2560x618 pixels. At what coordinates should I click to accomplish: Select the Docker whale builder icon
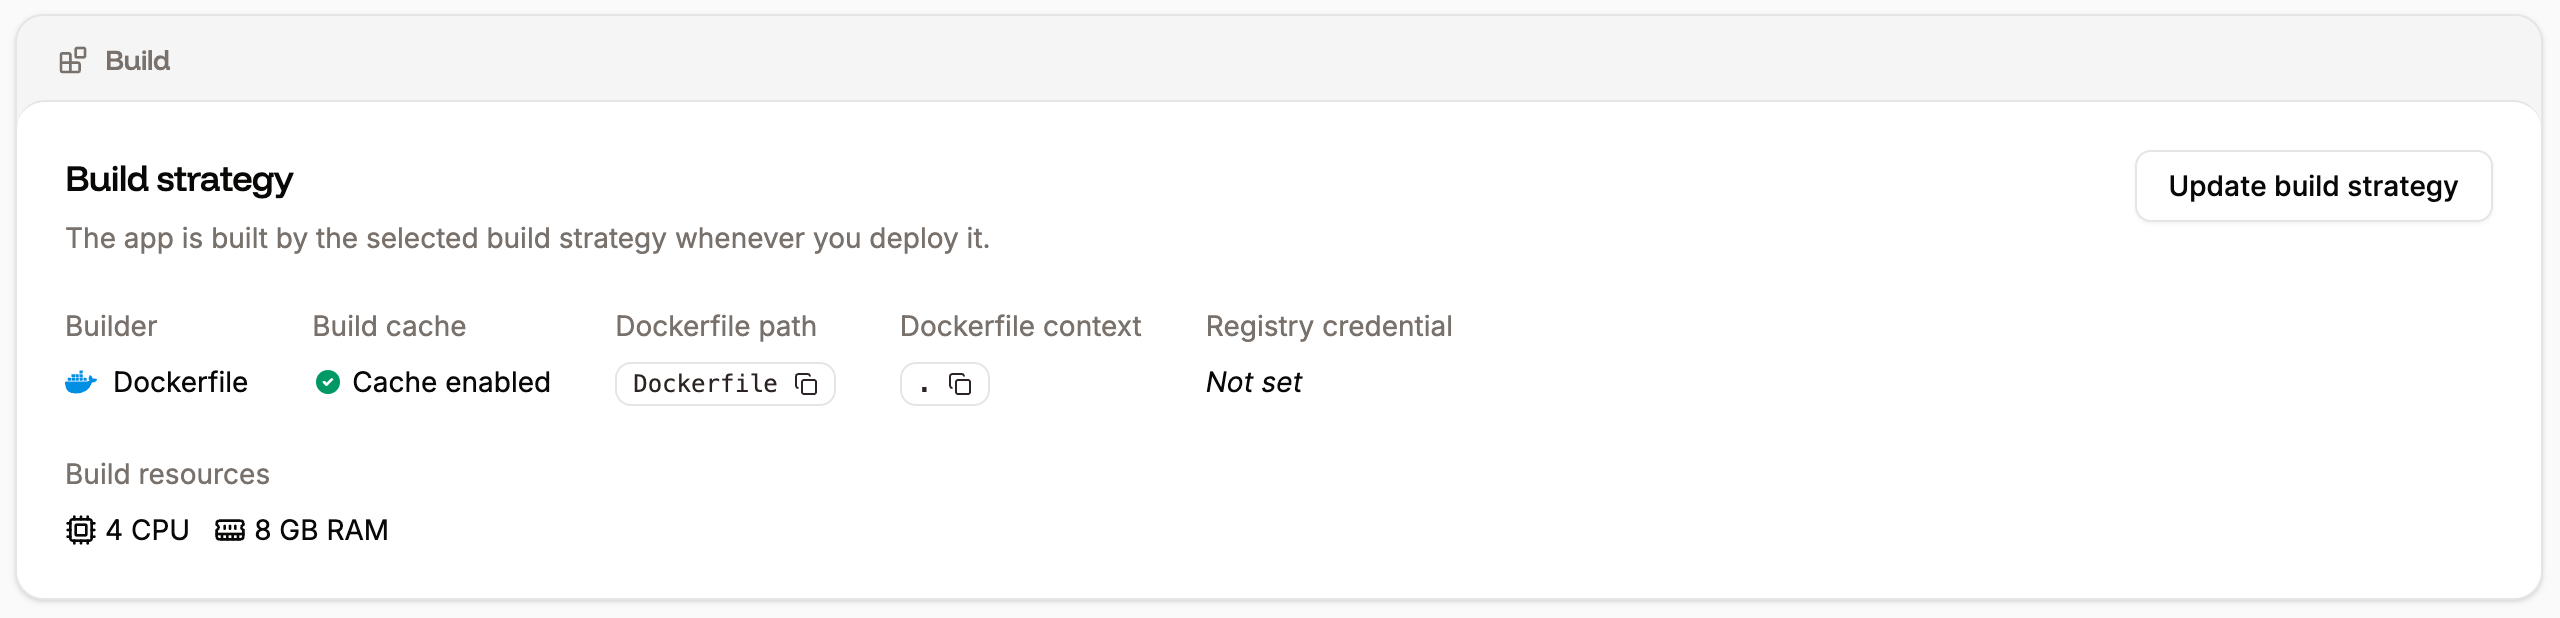80,381
